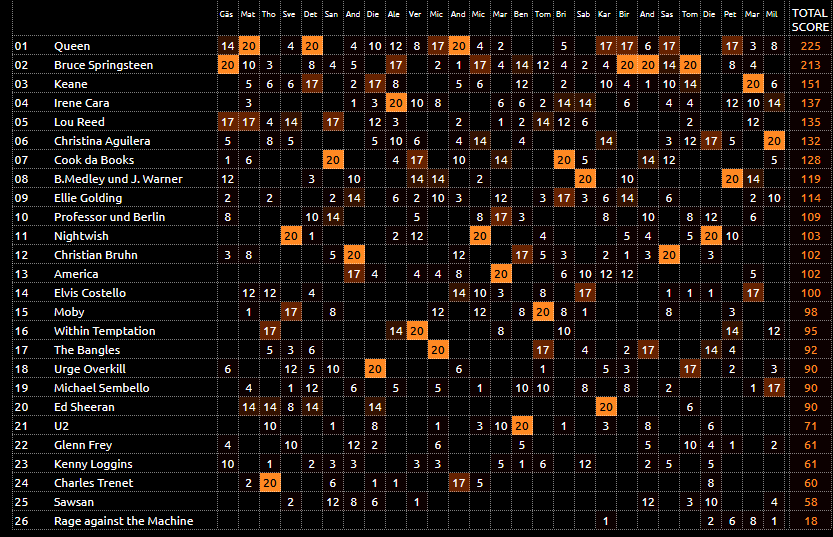Select the Bir column header
Image resolution: width=833 pixels, height=537 pixels.
[624, 14]
